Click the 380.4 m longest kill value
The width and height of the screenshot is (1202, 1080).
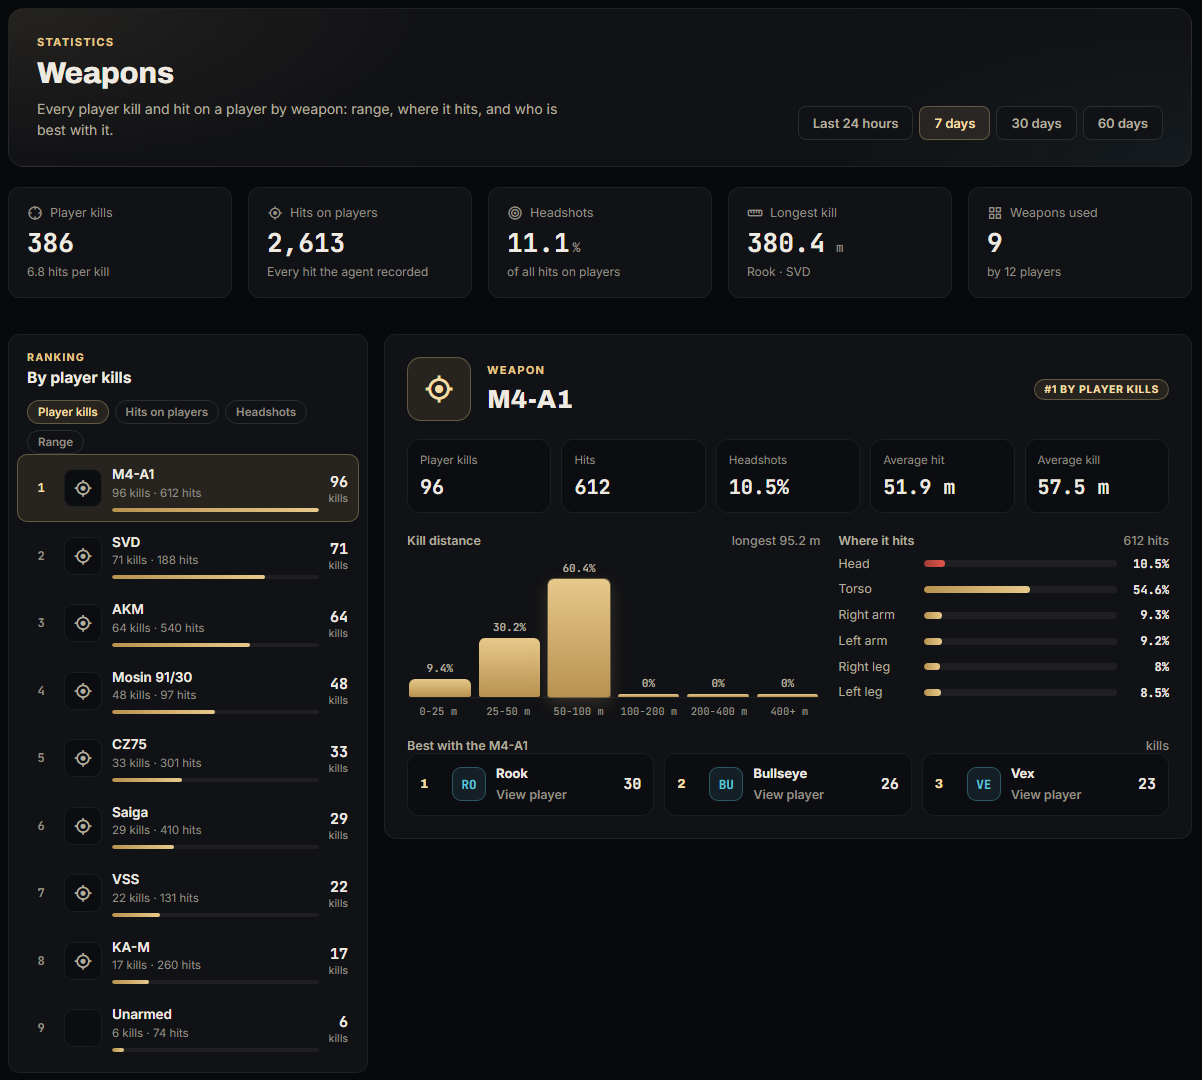tap(795, 243)
